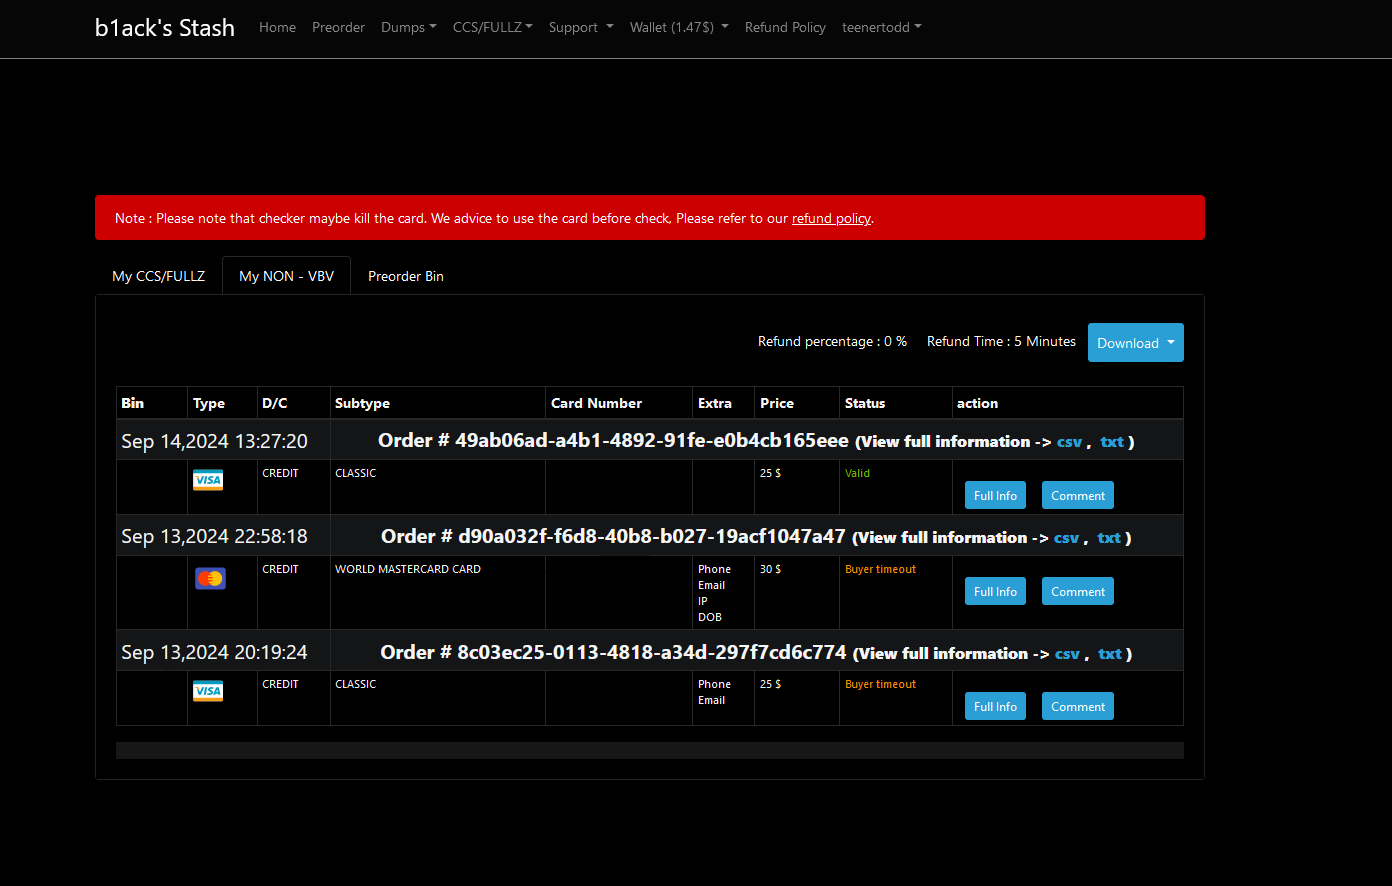Click Home in the navigation bar
1392x886 pixels.
[277, 27]
